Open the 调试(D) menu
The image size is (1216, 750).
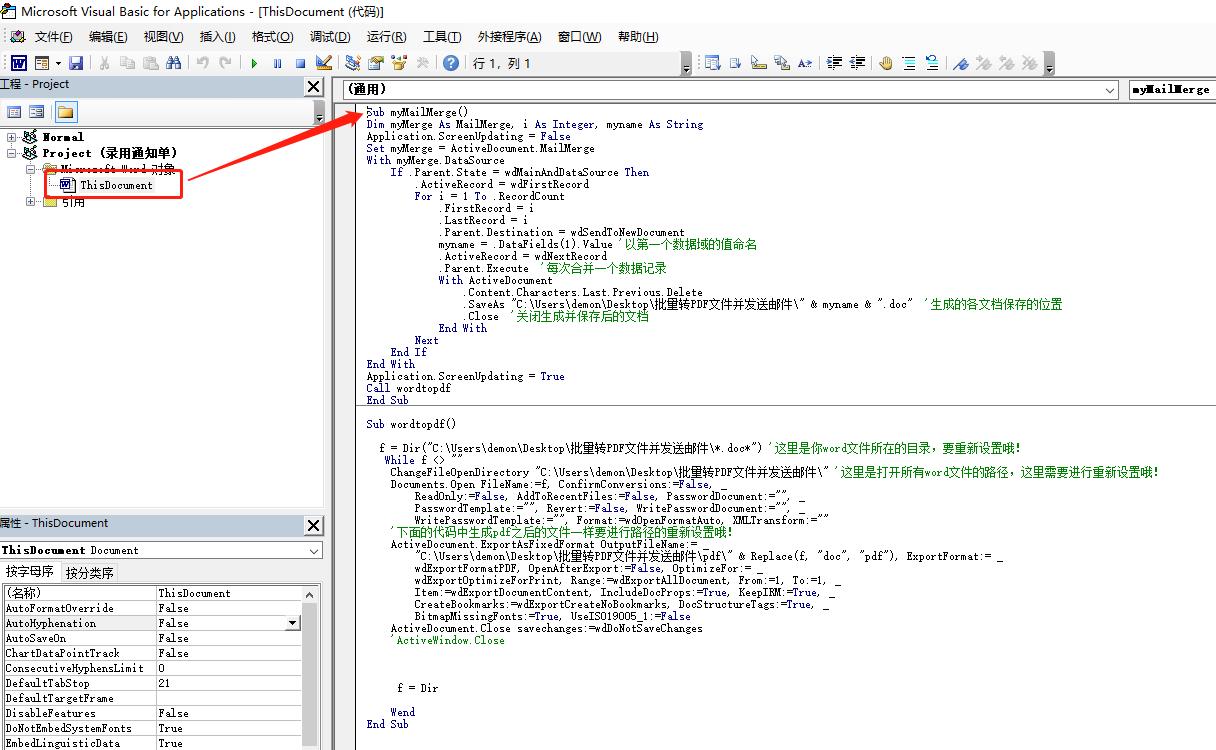click(330, 37)
